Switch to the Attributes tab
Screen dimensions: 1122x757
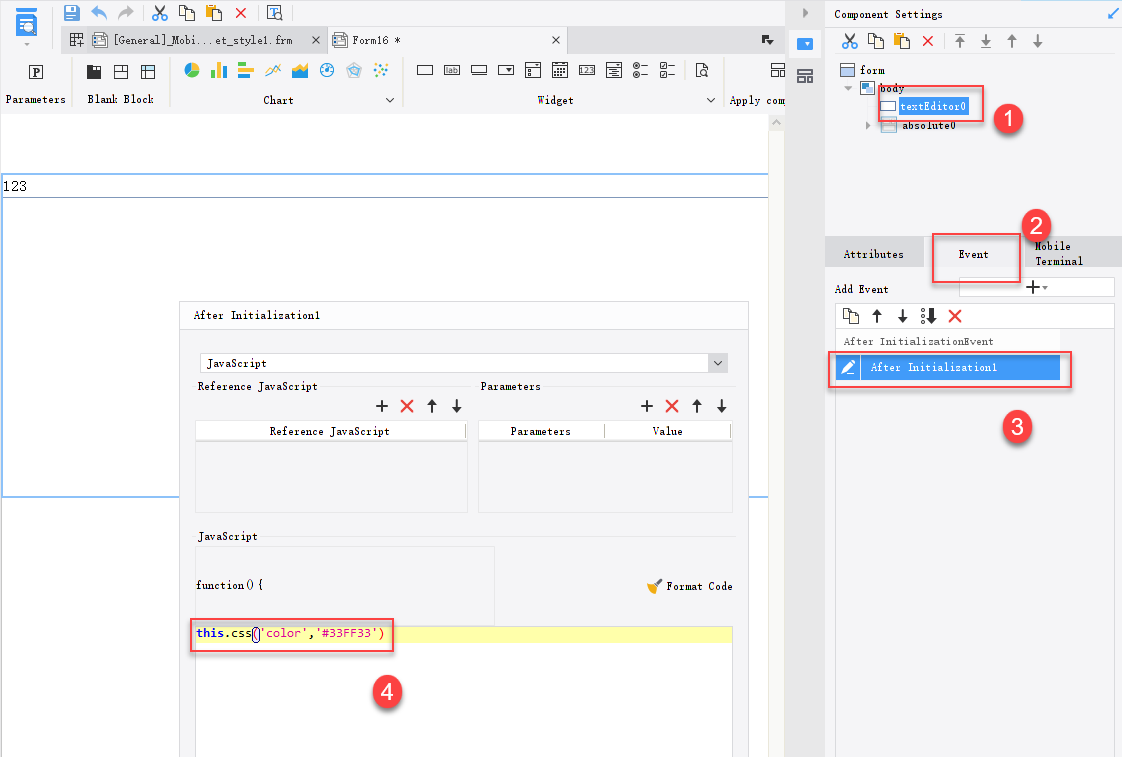click(x=874, y=254)
